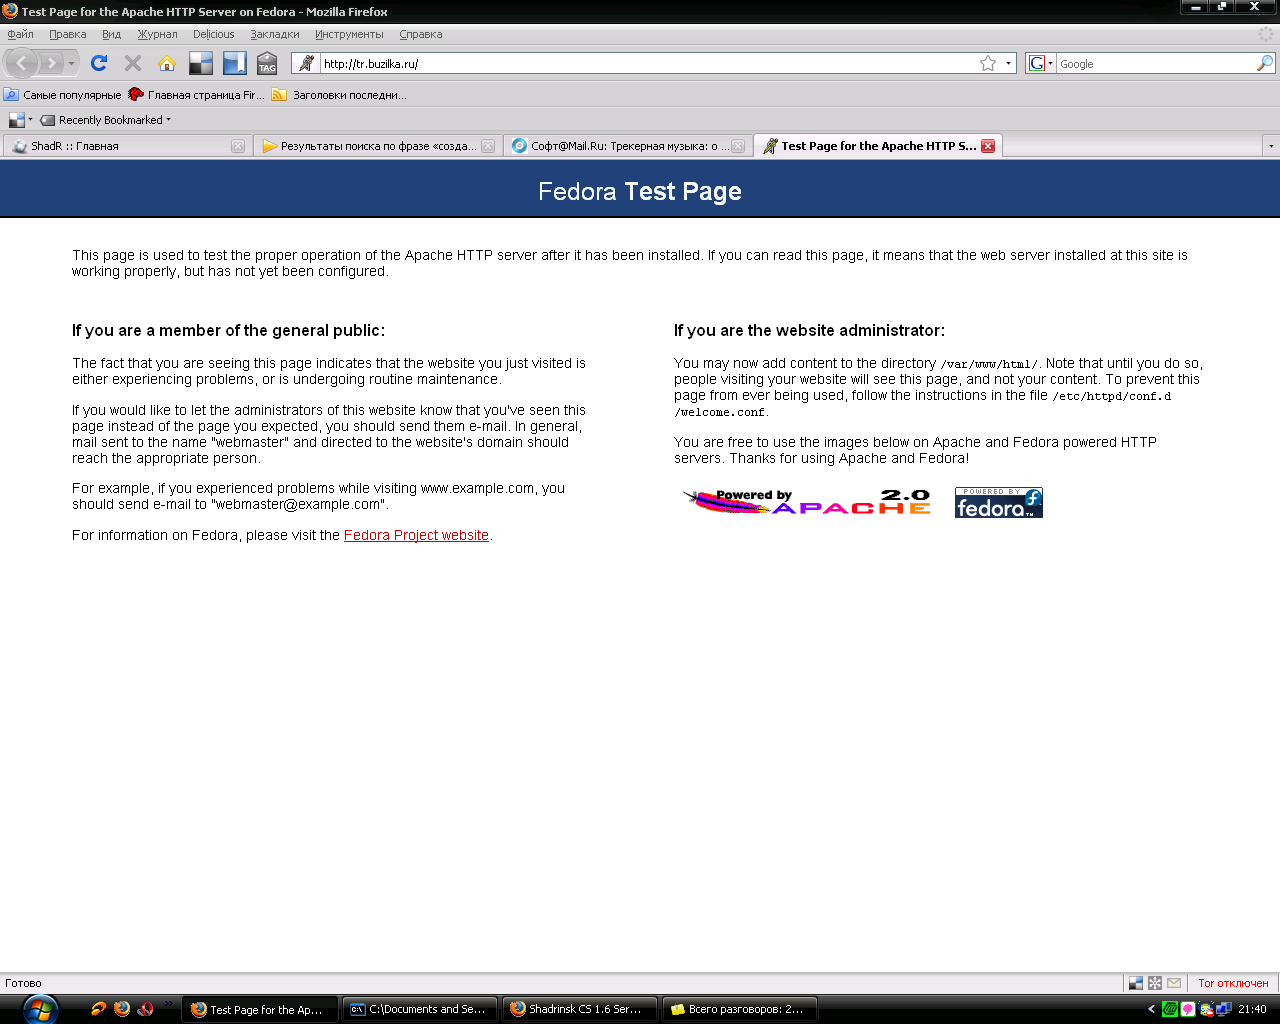Open the back/forward history dropdown arrow
Screen dimensions: 1280x1024
71,64
